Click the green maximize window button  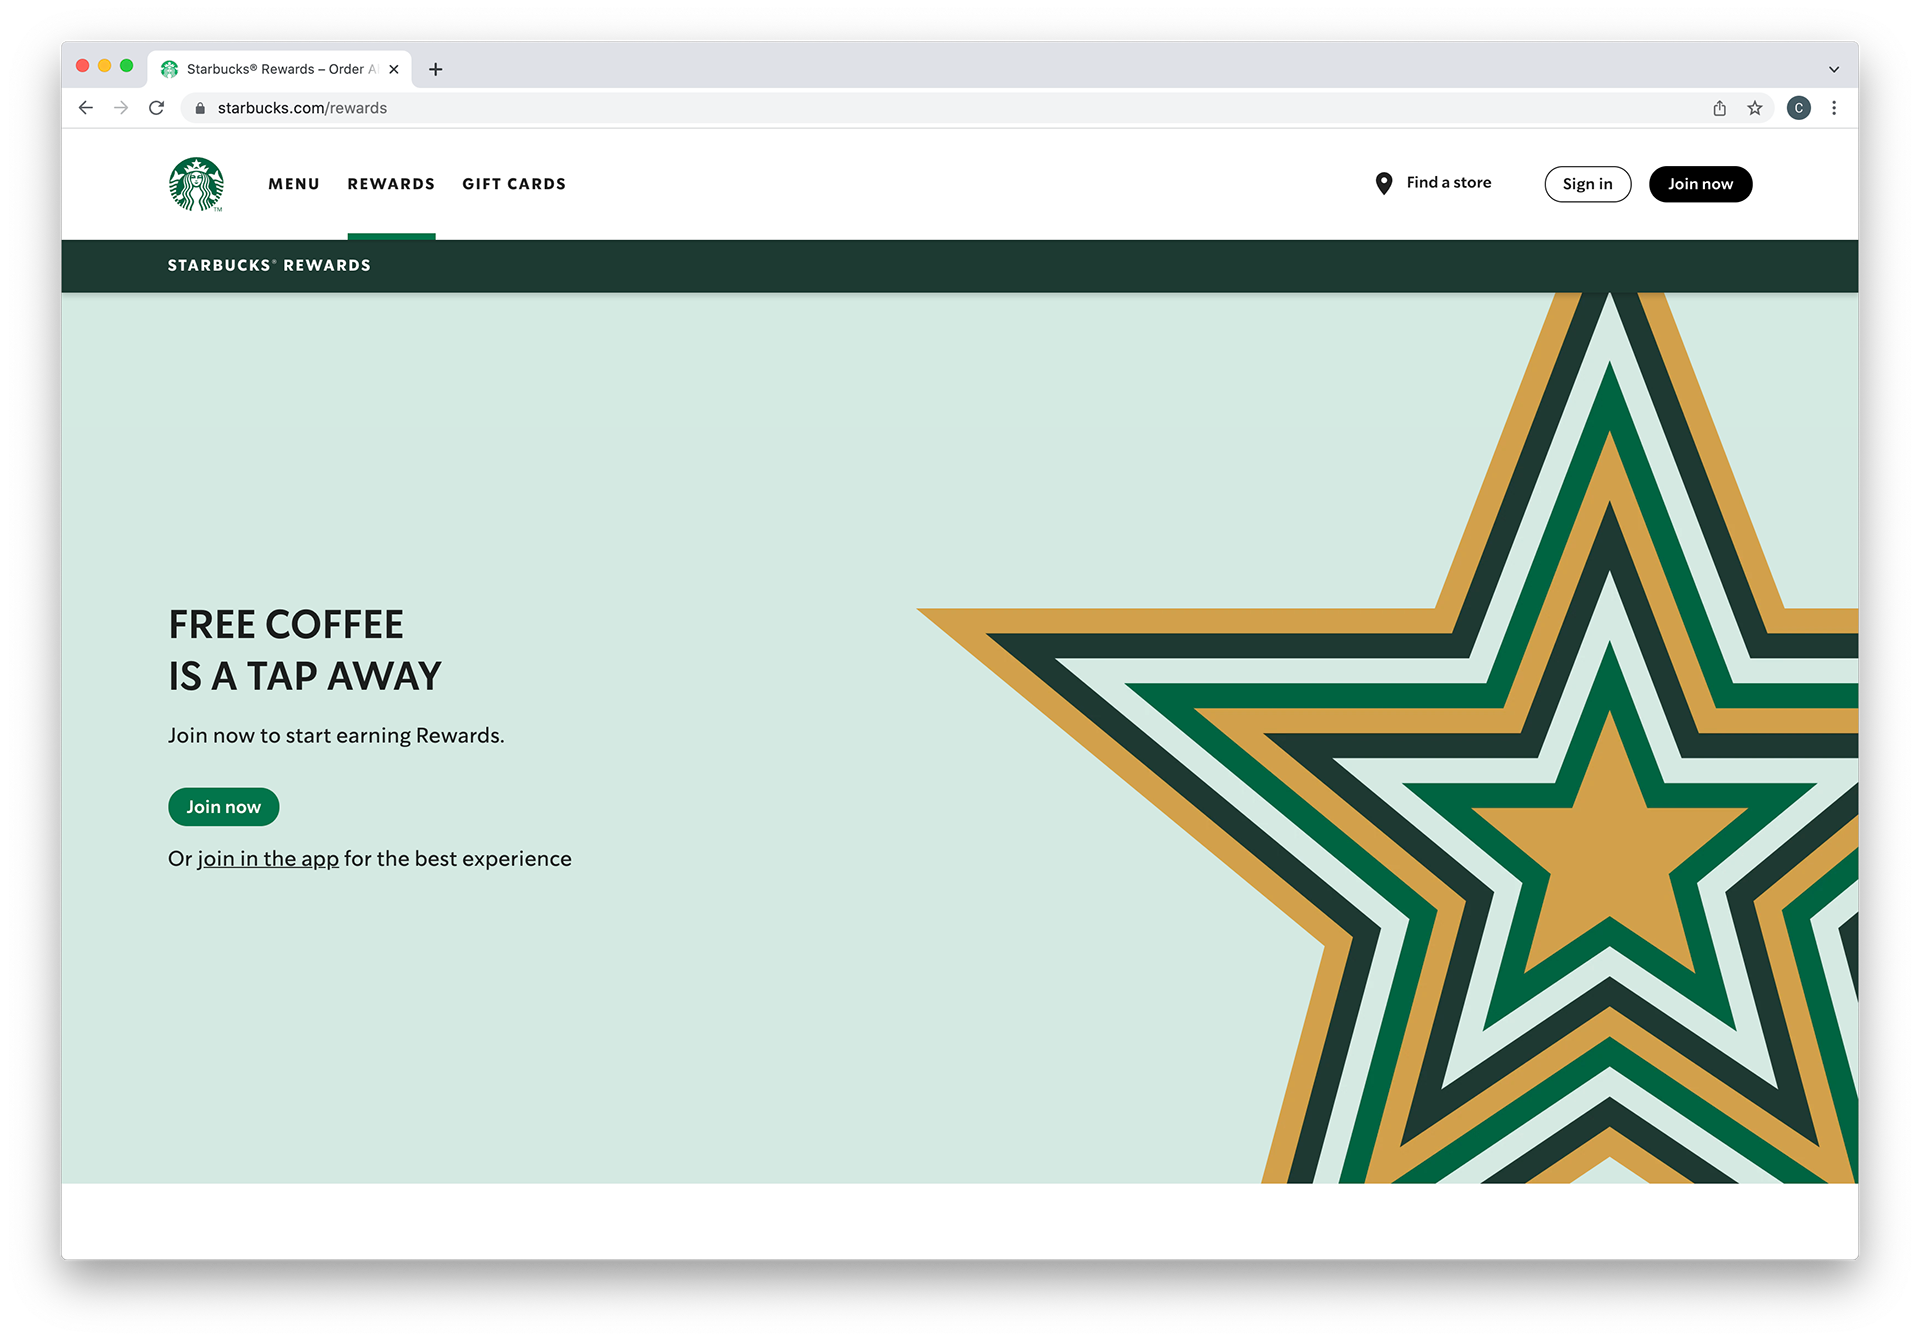pyautogui.click(x=127, y=66)
